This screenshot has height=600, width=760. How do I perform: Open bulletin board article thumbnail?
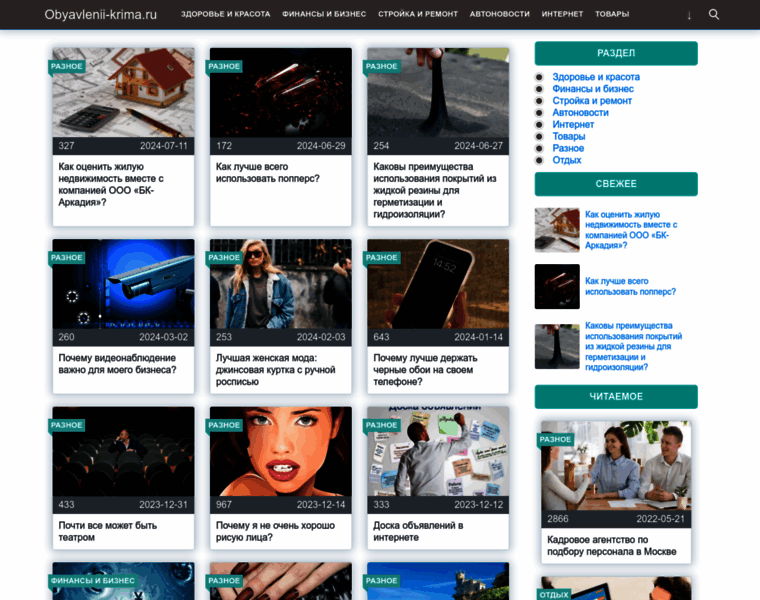coord(438,451)
